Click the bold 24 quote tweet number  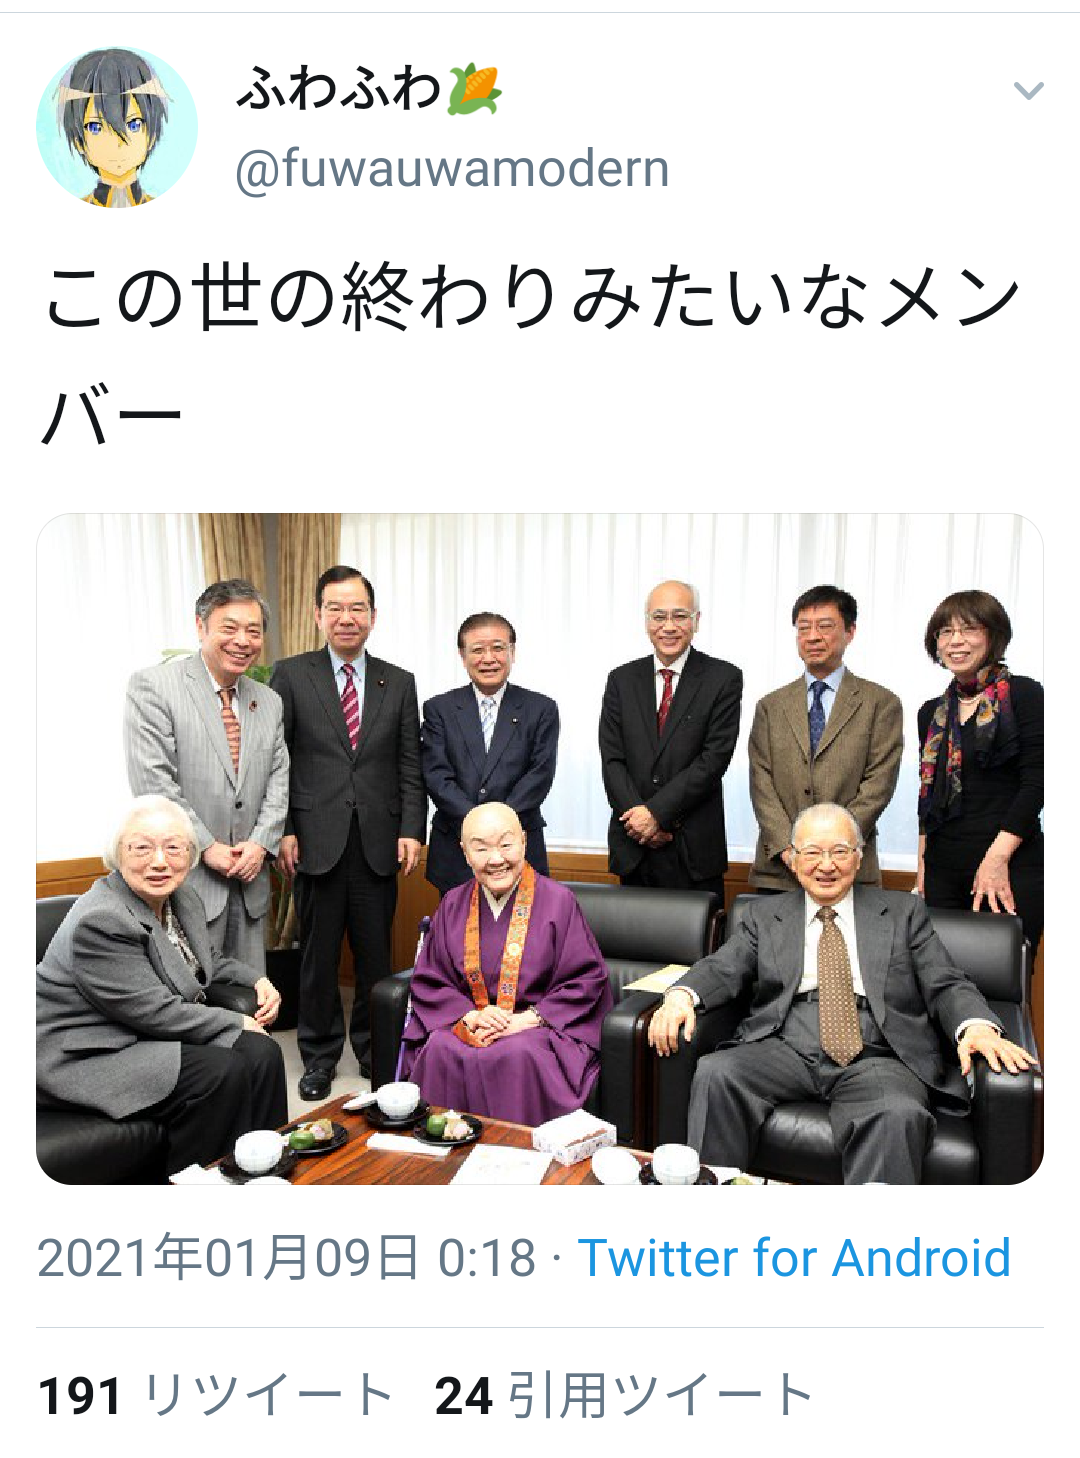tap(464, 1396)
